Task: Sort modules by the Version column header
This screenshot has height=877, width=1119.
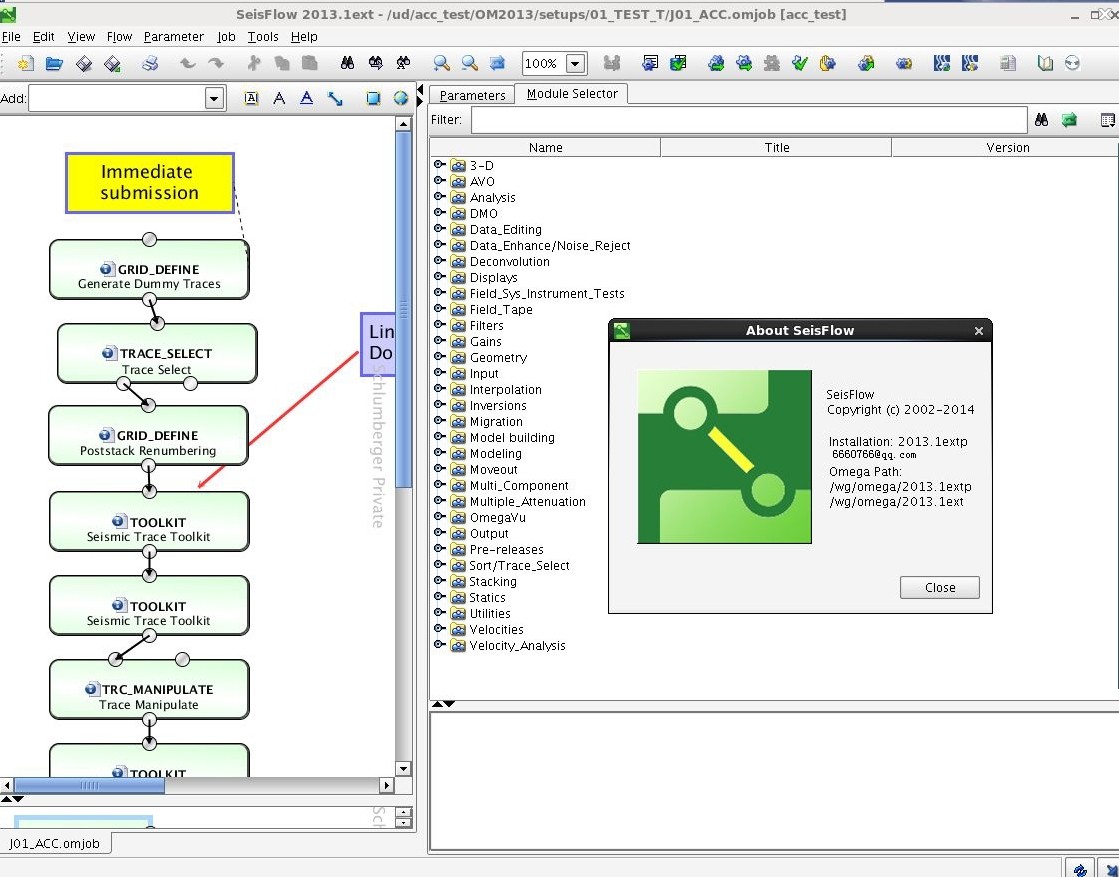Action: click(x=1007, y=148)
